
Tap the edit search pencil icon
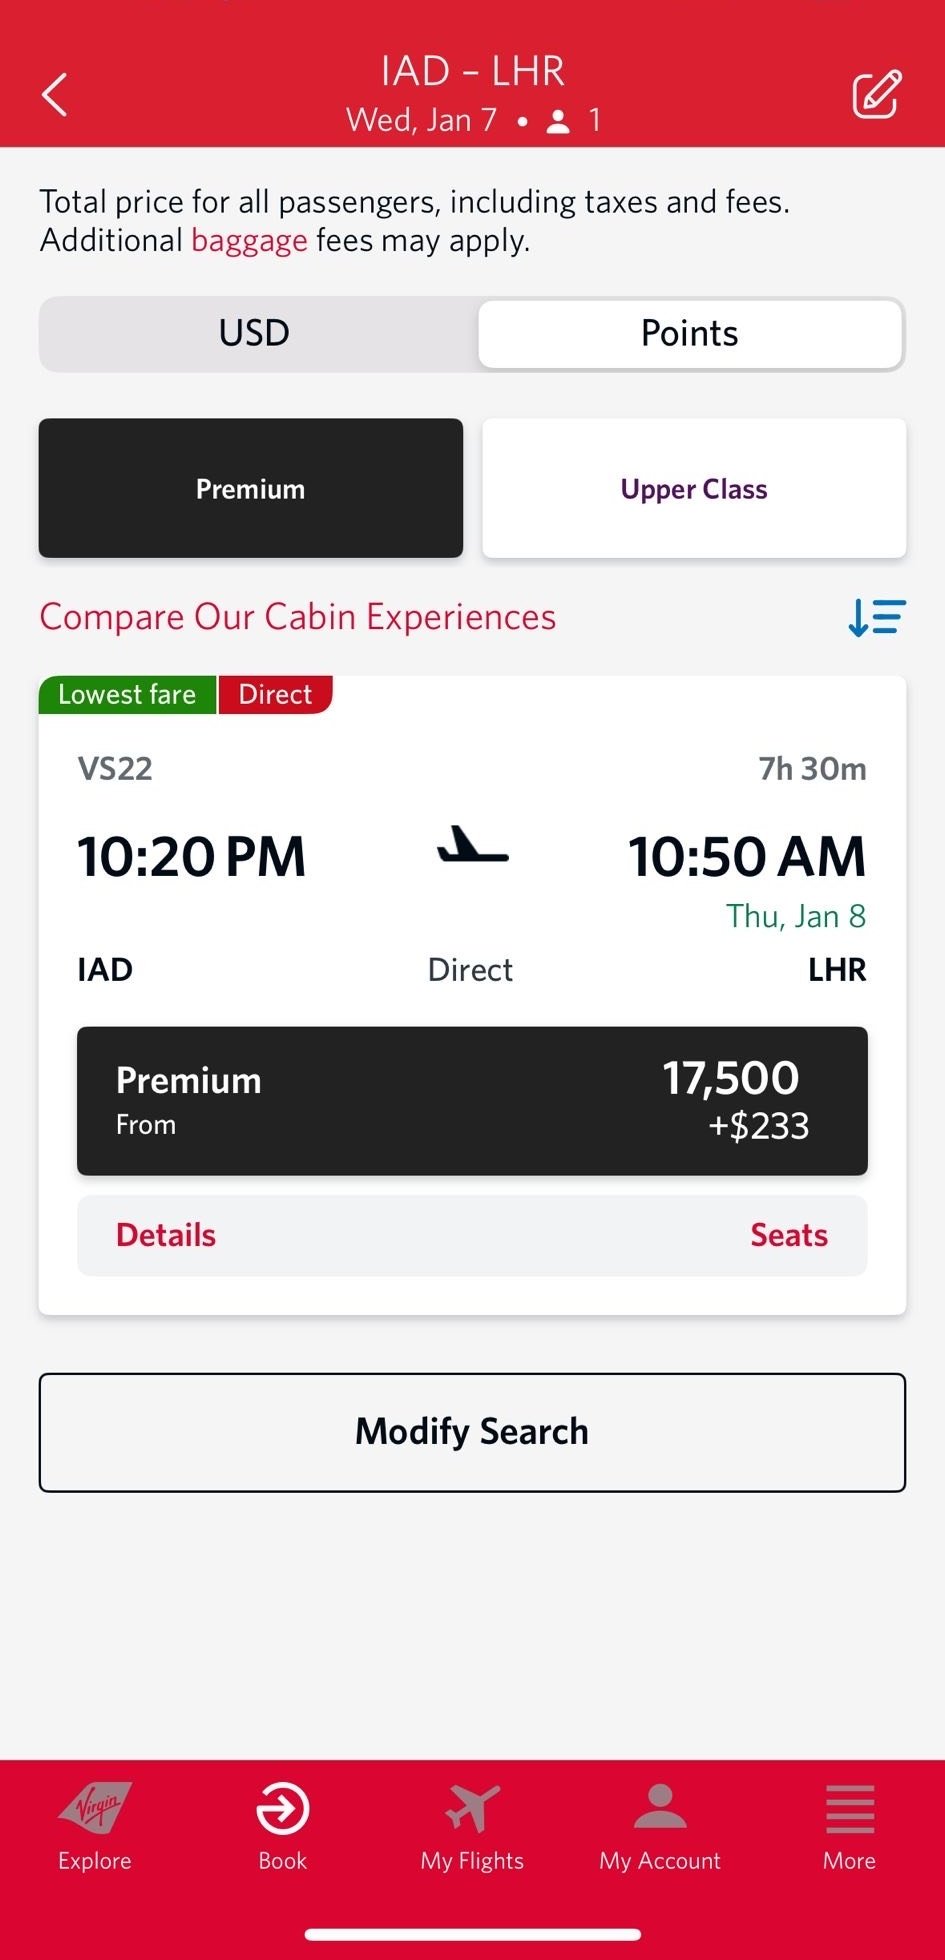(876, 95)
